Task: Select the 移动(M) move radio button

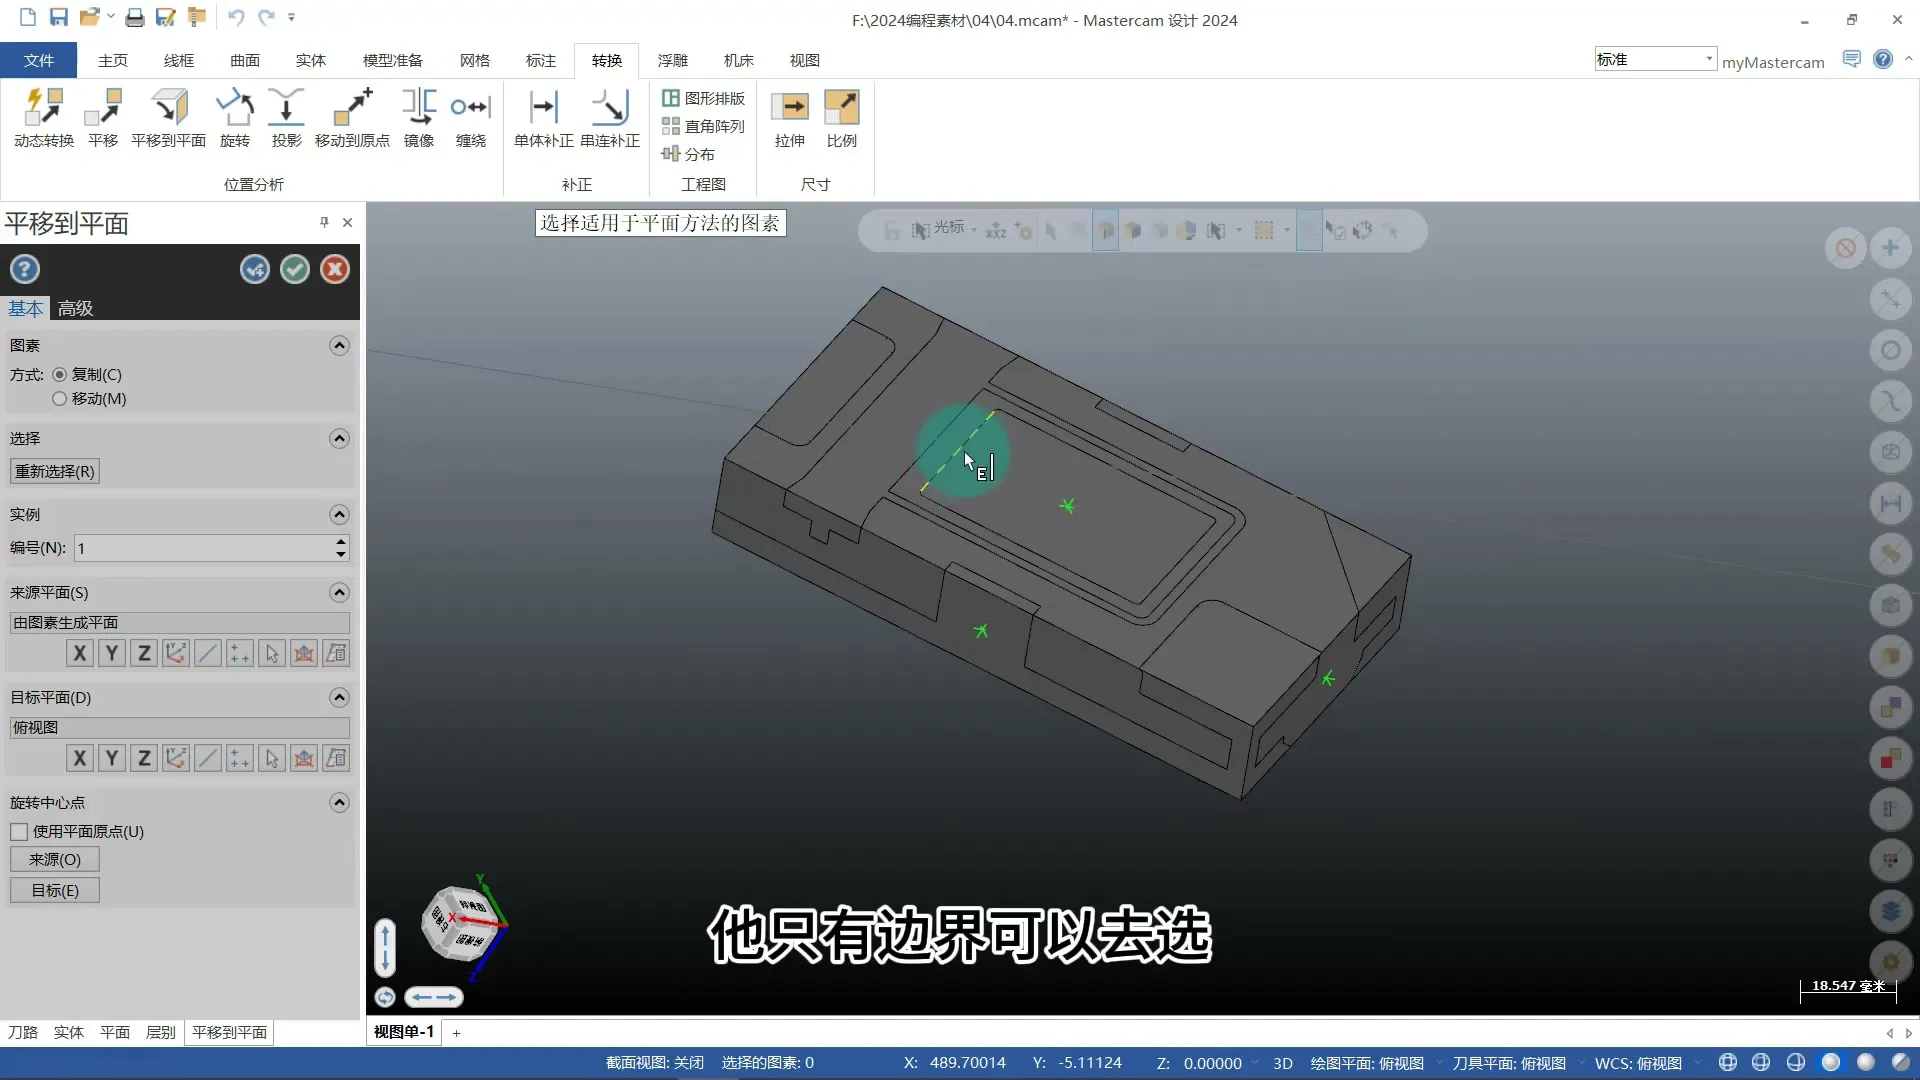Action: 60,399
